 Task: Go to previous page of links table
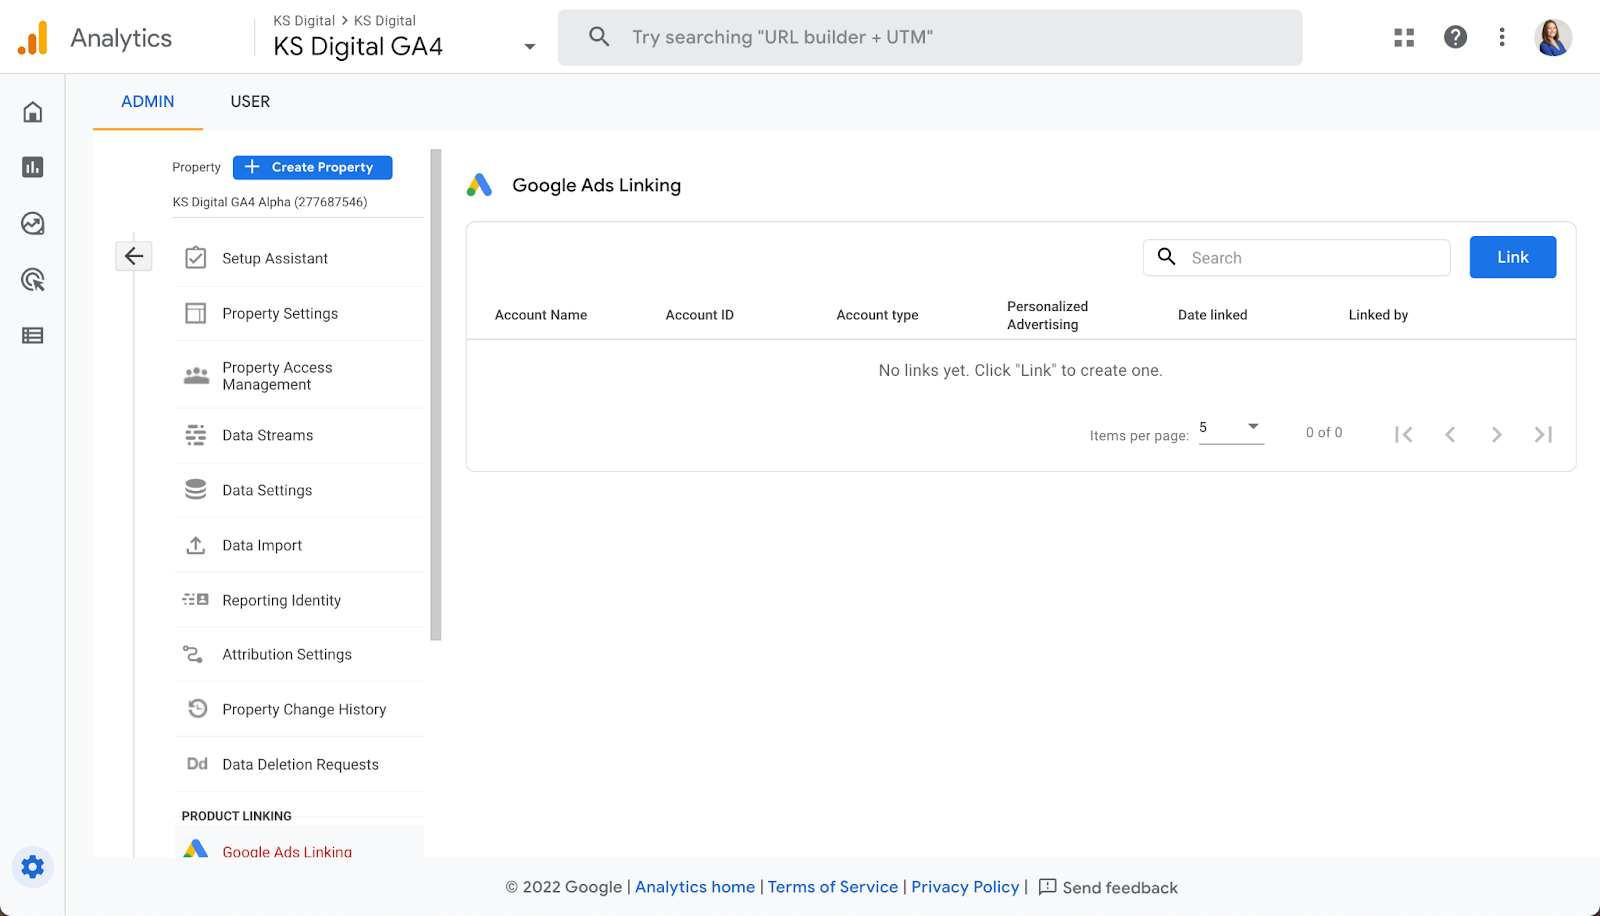coord(1450,434)
